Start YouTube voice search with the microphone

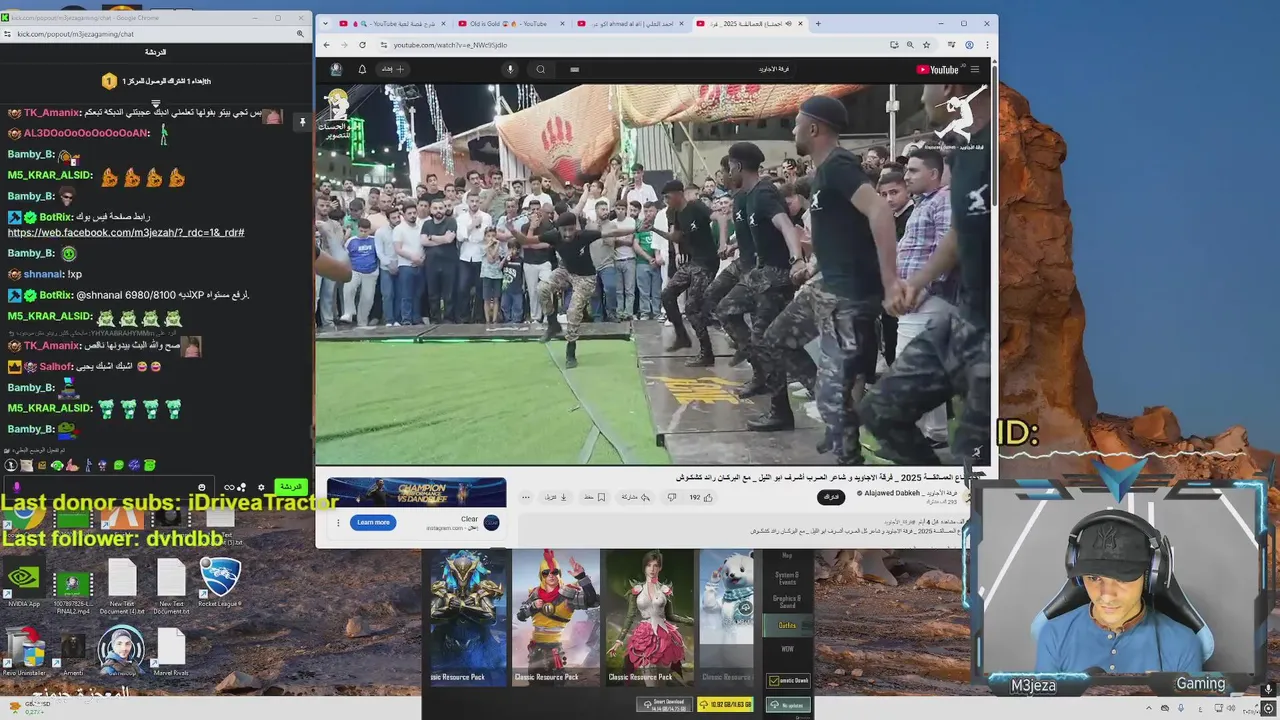coord(510,69)
